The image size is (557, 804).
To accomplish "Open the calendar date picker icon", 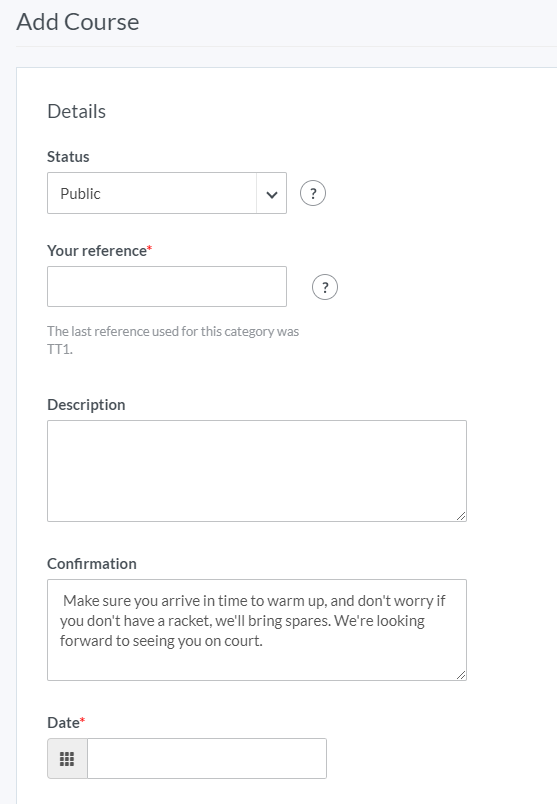I will (67, 758).
